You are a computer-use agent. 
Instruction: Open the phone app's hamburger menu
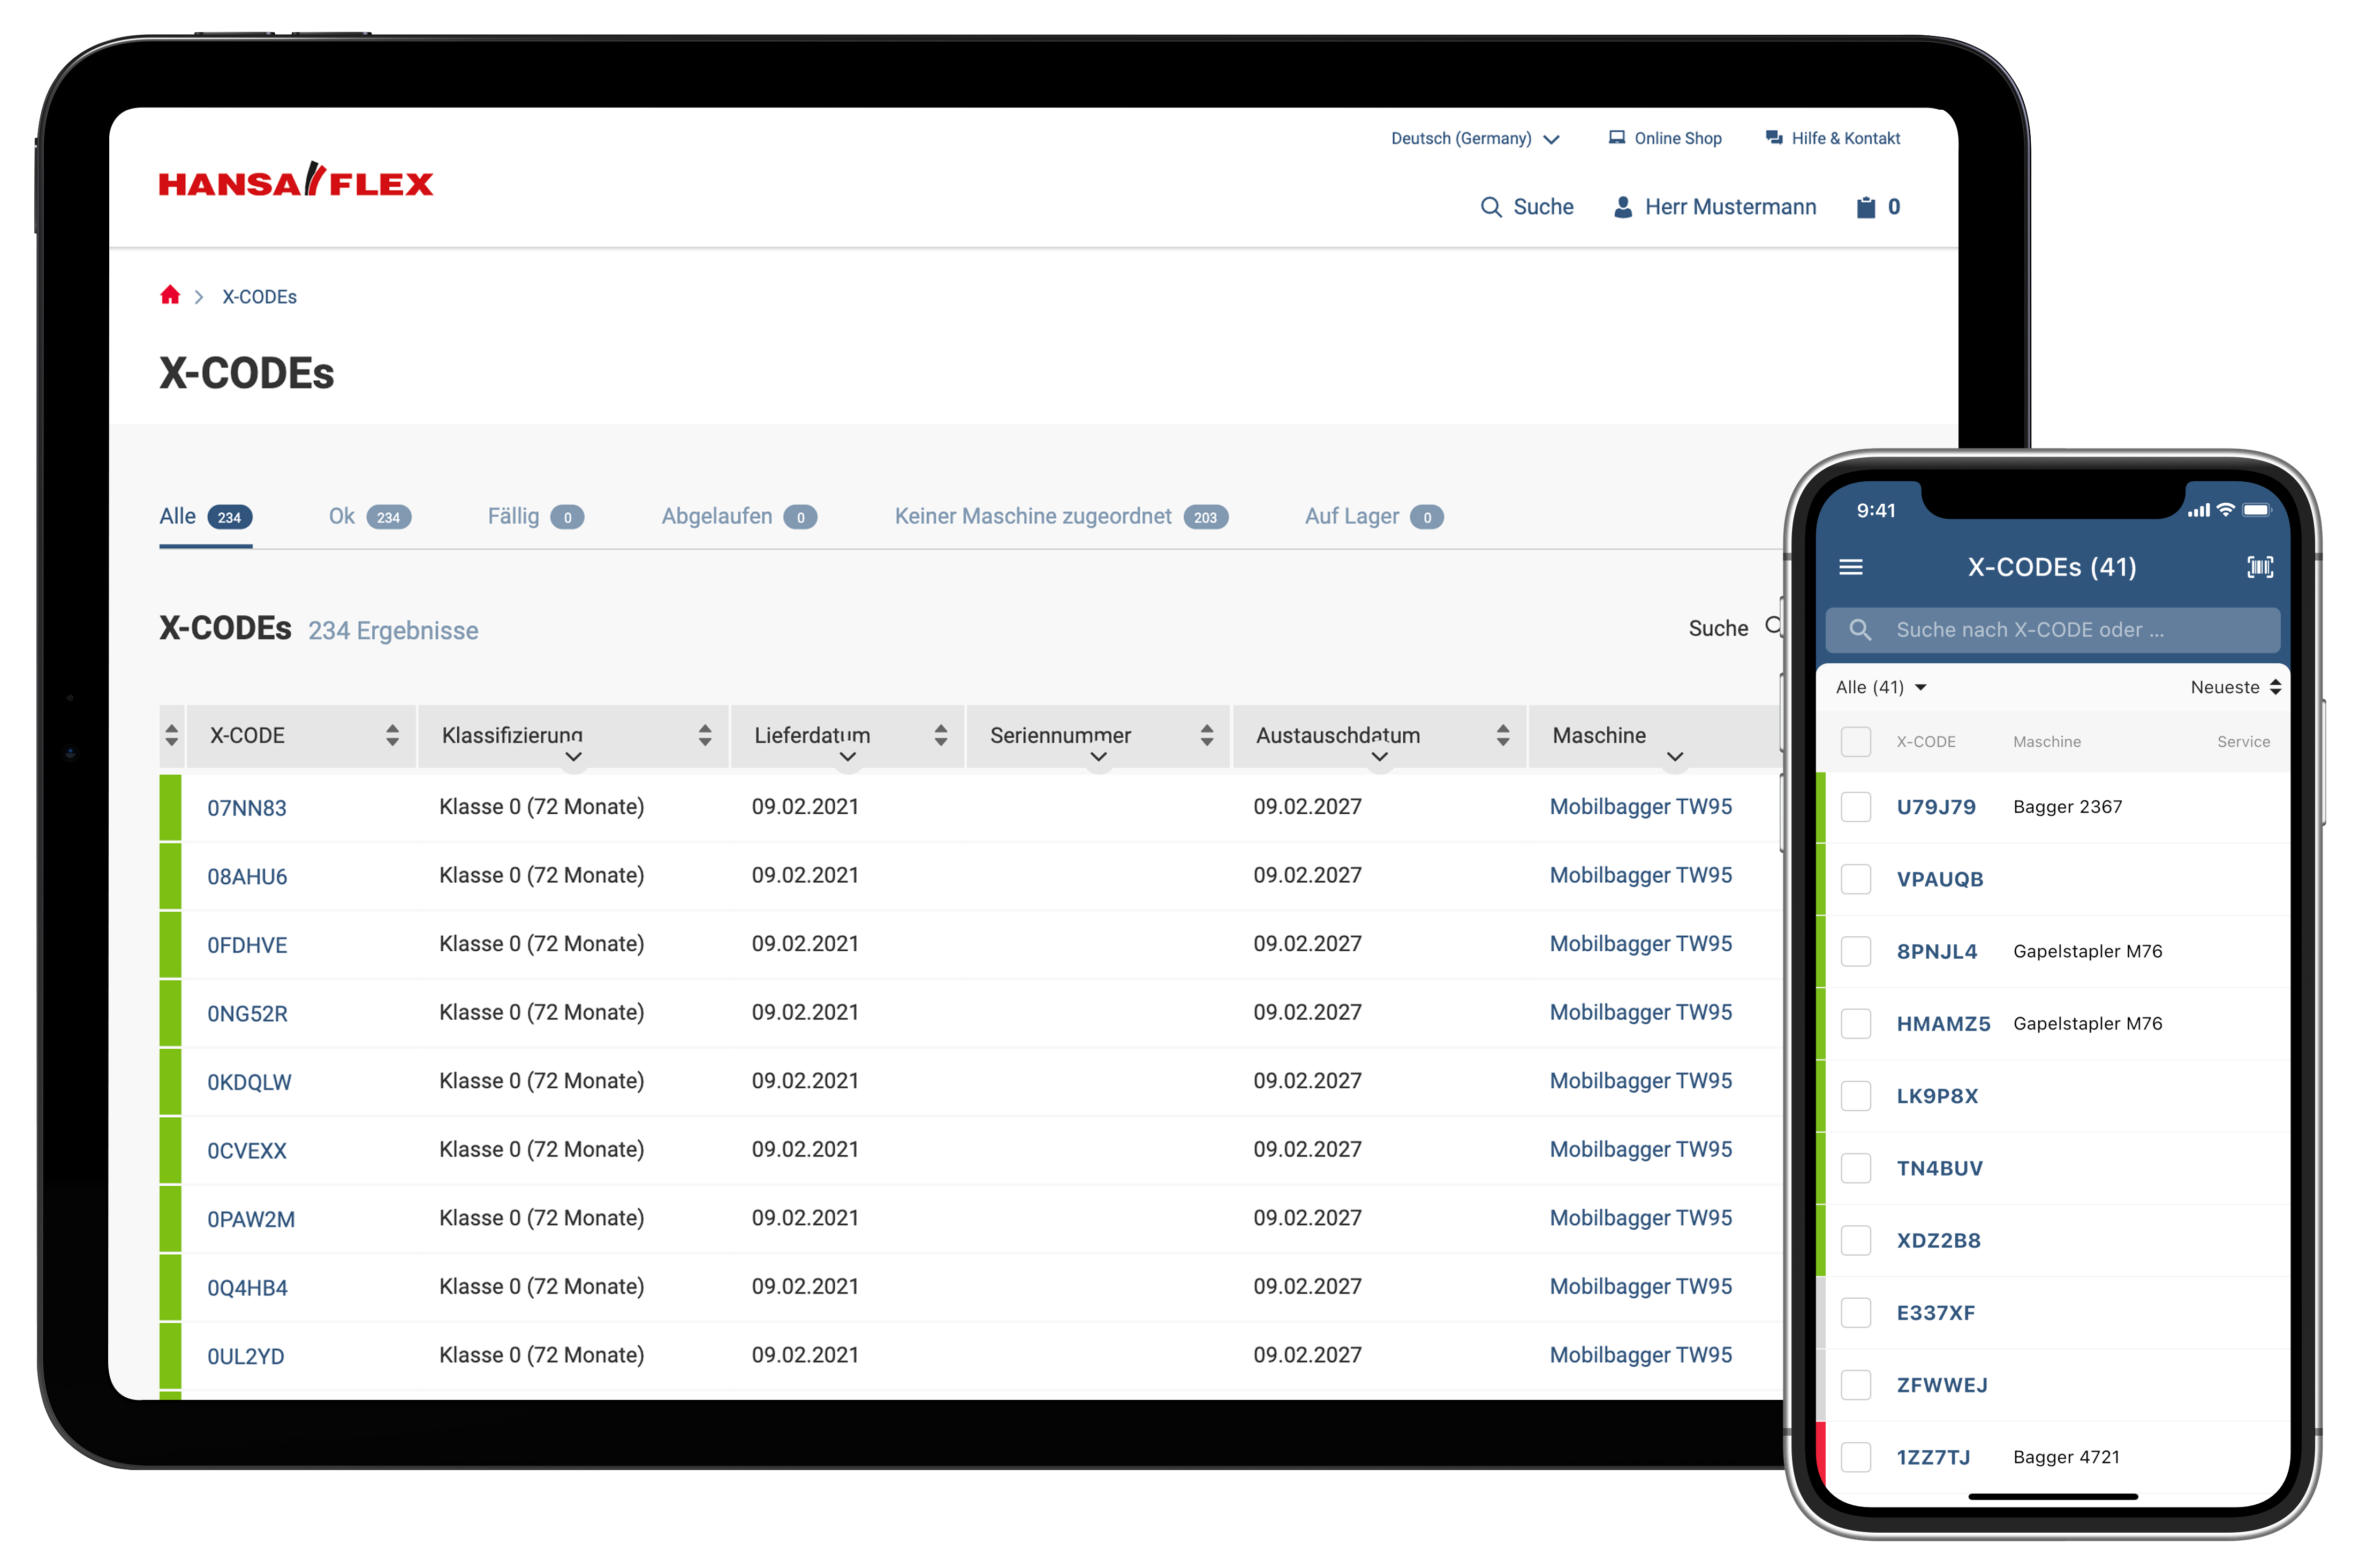(1850, 567)
